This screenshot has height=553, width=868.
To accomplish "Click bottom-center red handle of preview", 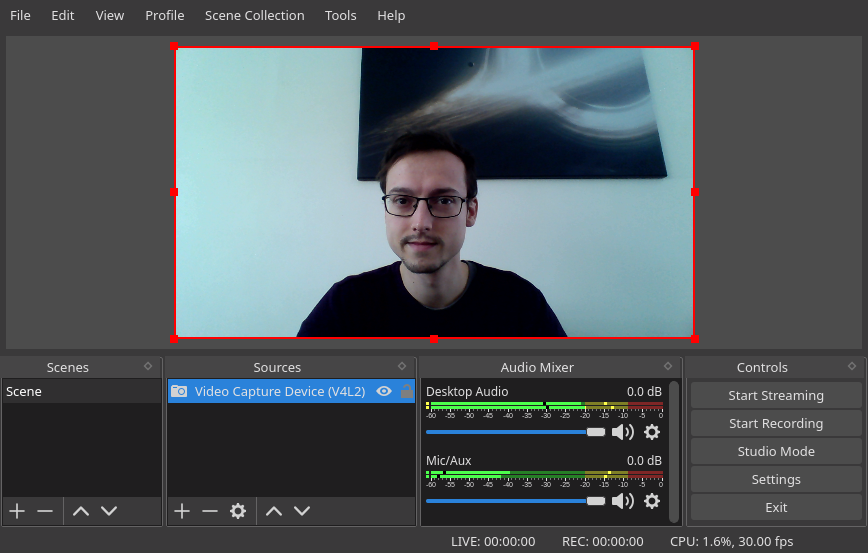I will tap(434, 339).
